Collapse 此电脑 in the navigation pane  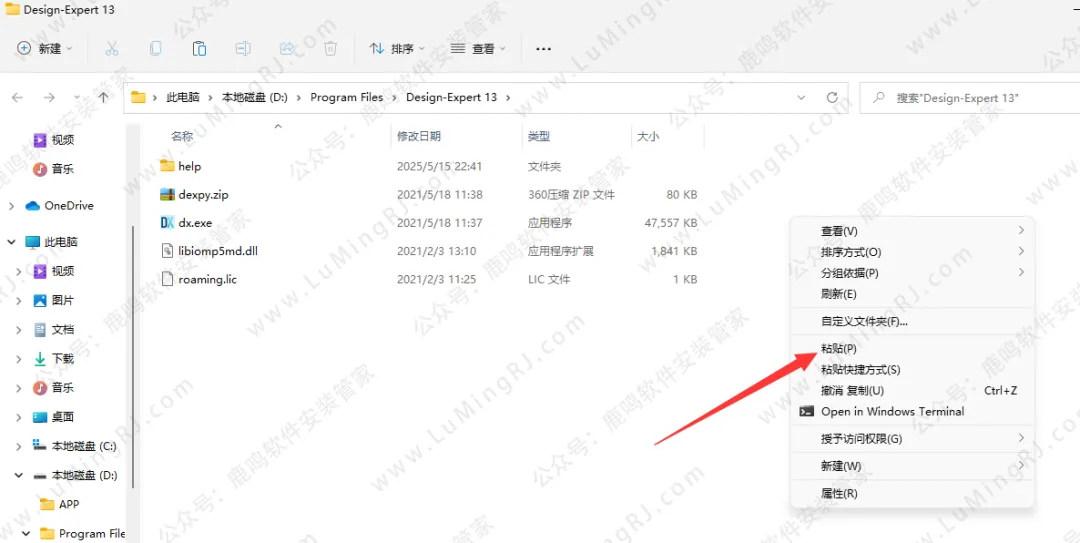click(12, 242)
